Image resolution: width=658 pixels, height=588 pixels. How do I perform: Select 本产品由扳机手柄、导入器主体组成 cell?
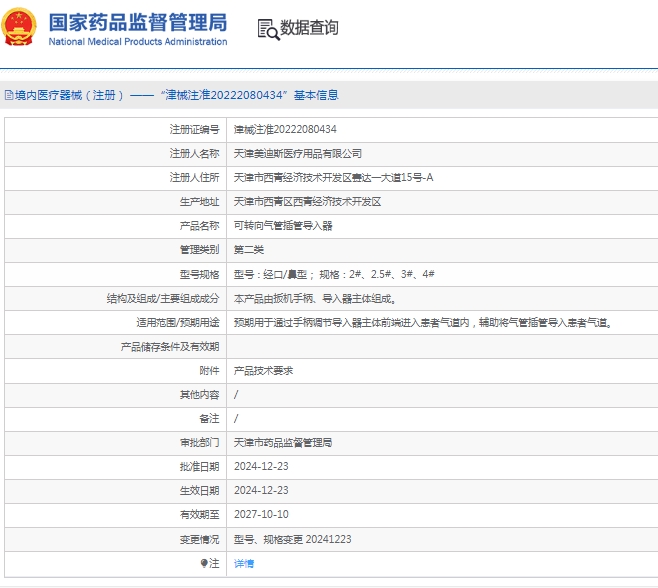[315, 298]
